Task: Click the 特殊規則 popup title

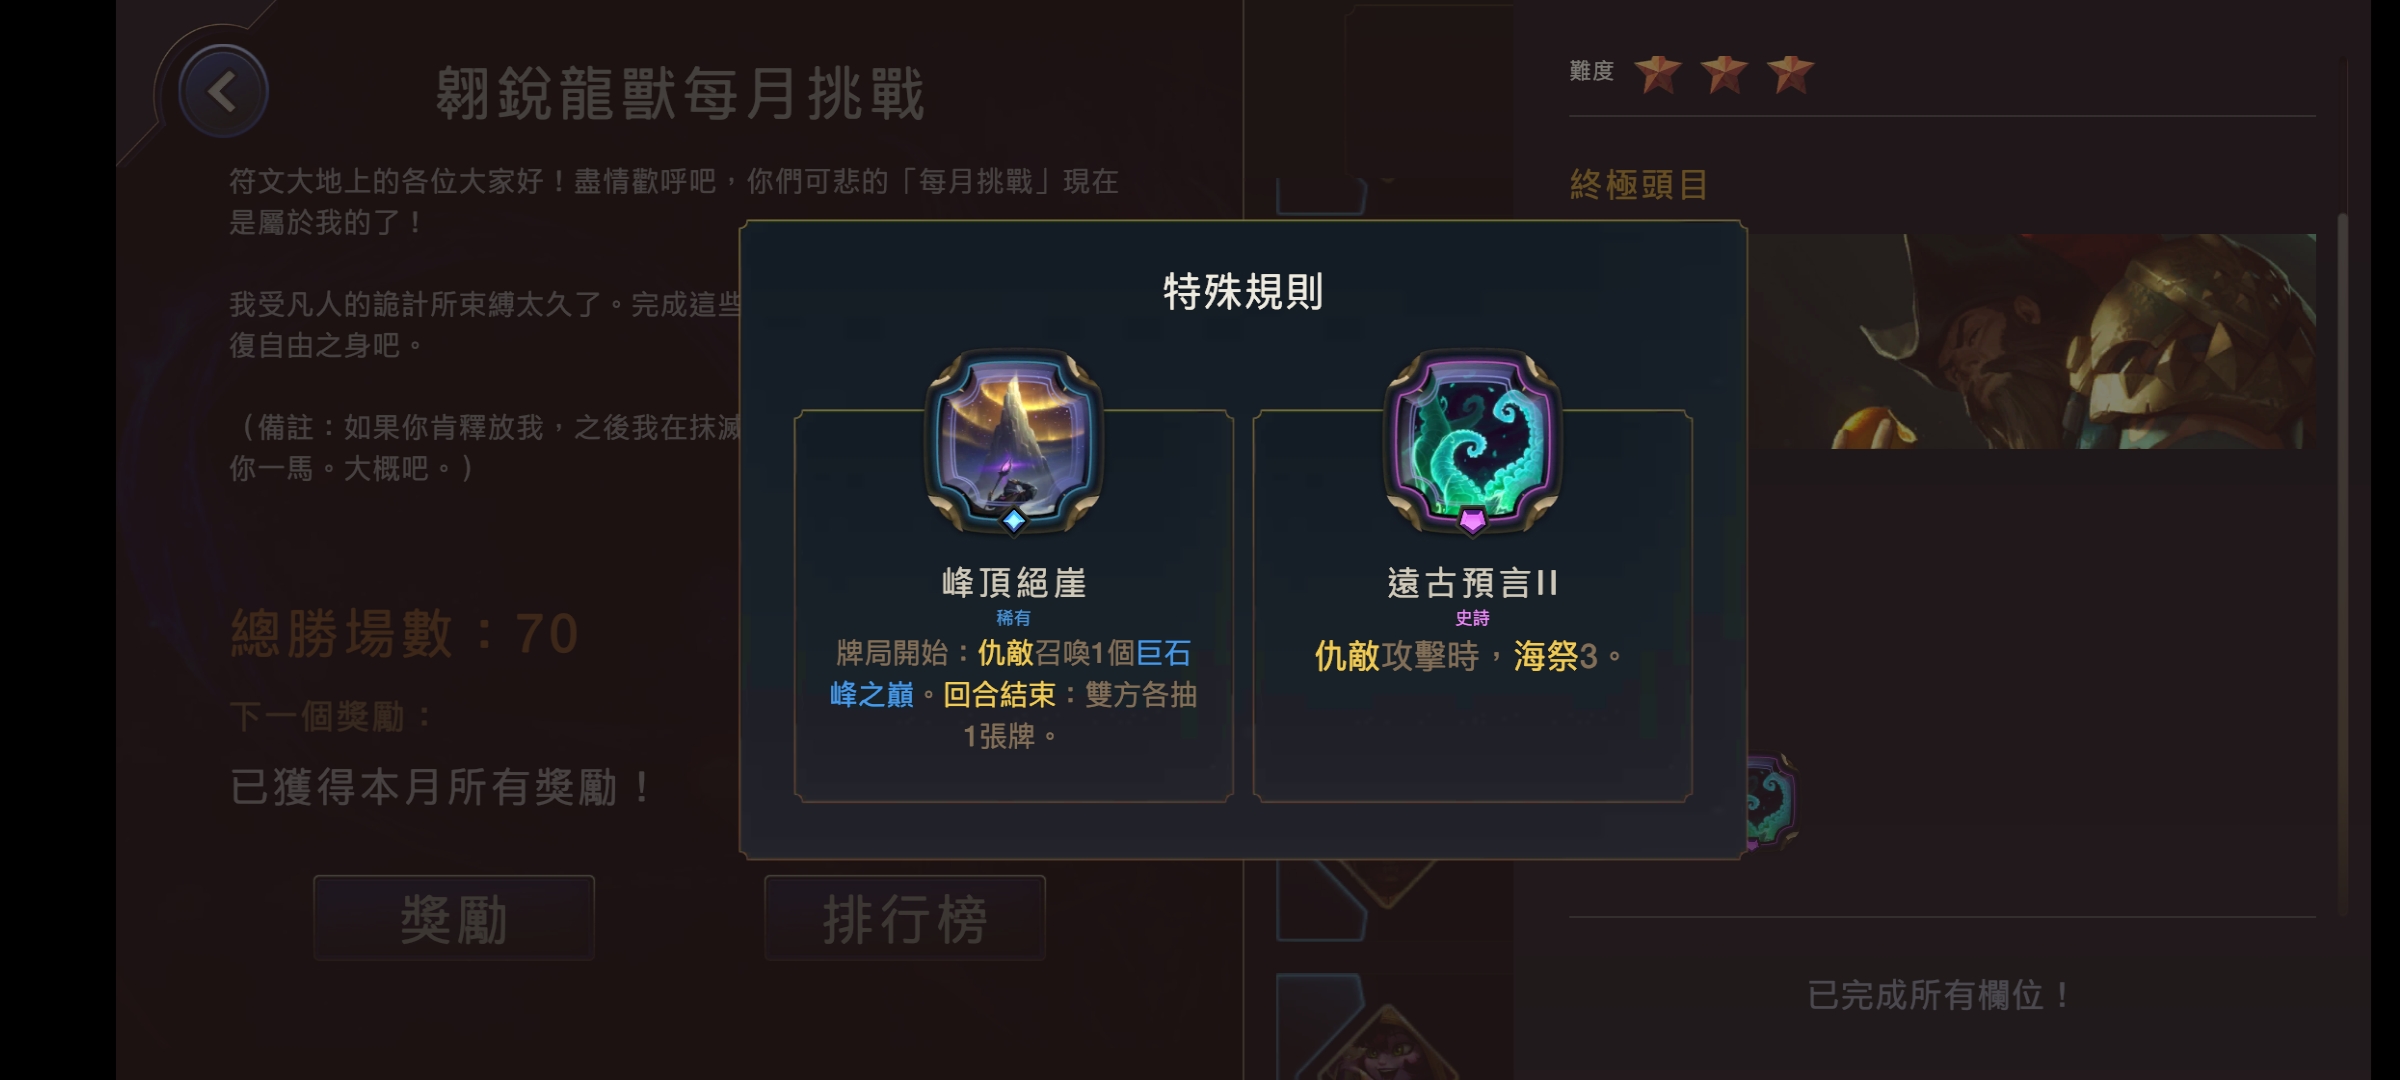Action: pyautogui.click(x=1243, y=292)
